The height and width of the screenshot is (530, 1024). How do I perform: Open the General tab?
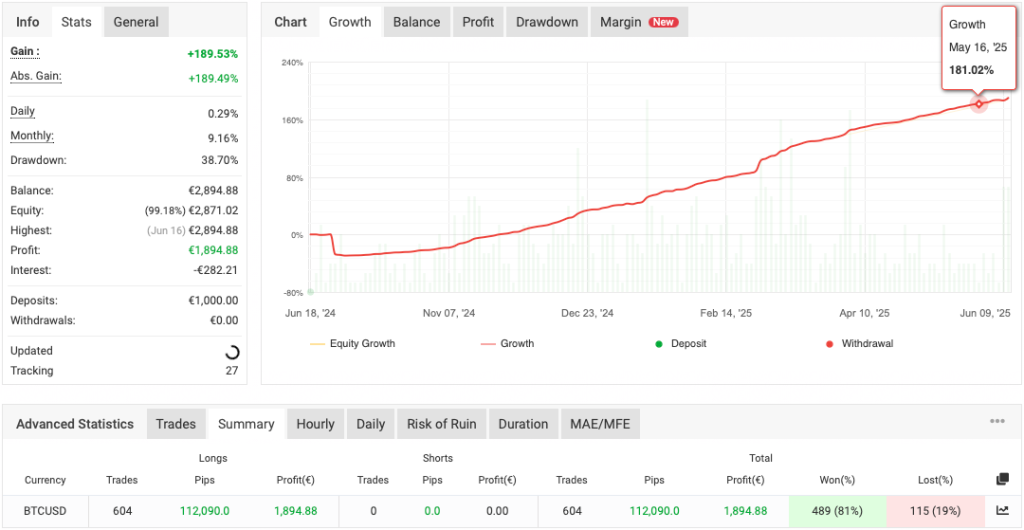click(136, 22)
